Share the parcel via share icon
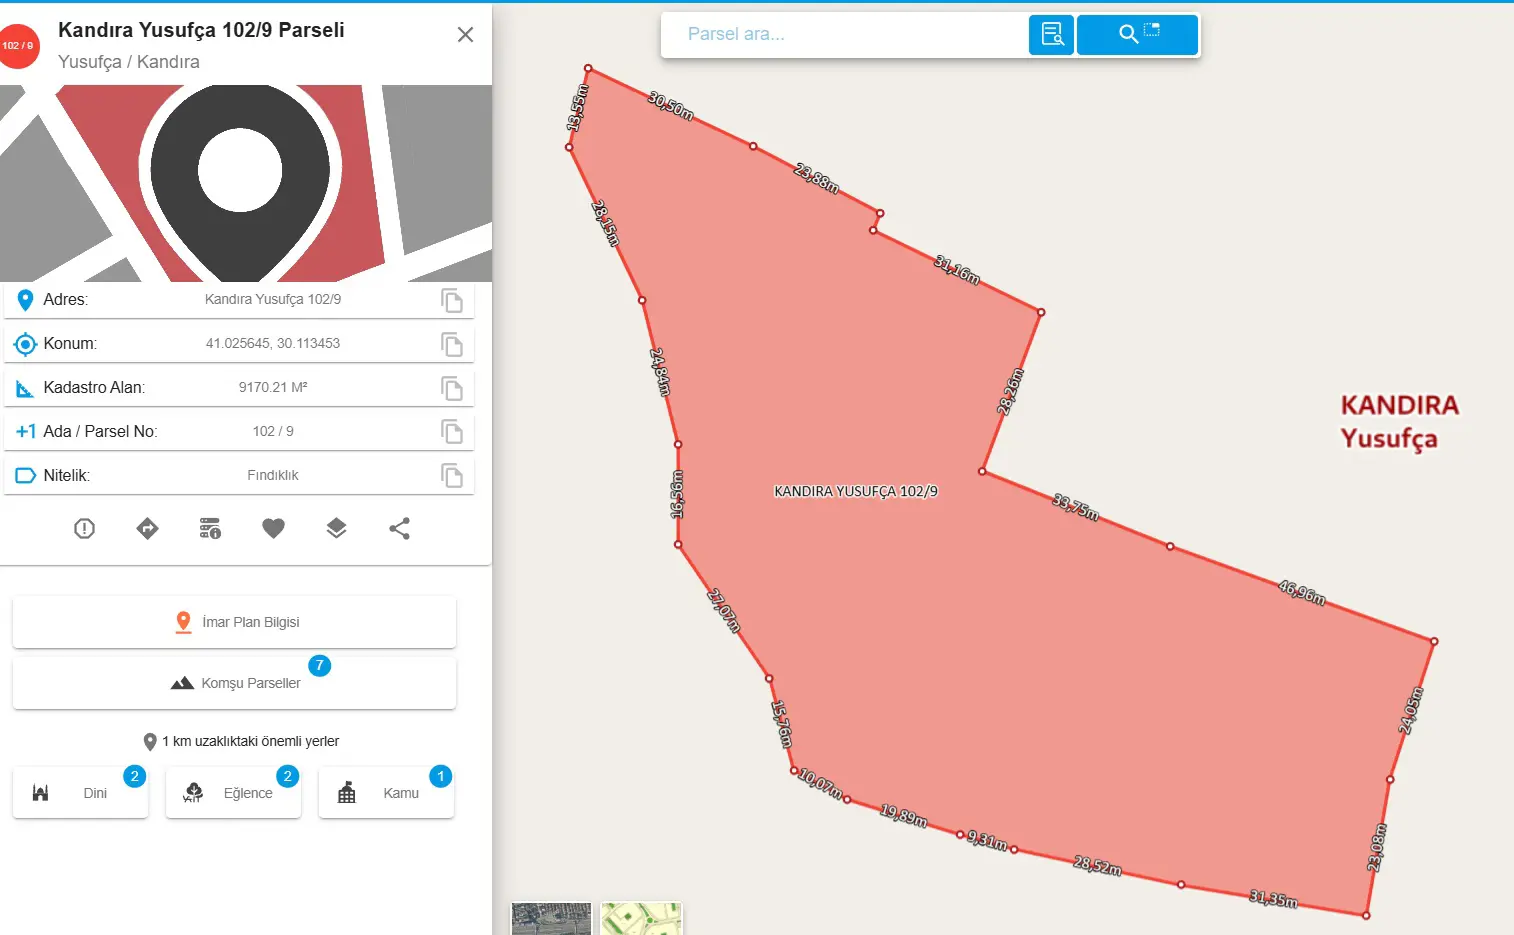The width and height of the screenshot is (1514, 935). click(400, 529)
